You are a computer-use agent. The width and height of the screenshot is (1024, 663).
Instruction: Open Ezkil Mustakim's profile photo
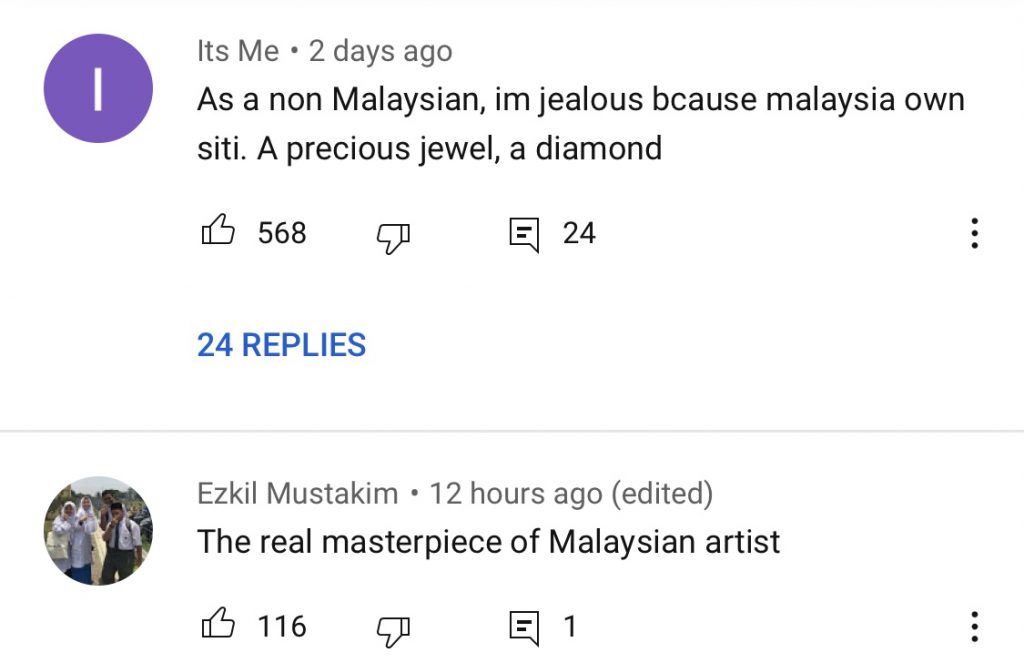tap(98, 530)
